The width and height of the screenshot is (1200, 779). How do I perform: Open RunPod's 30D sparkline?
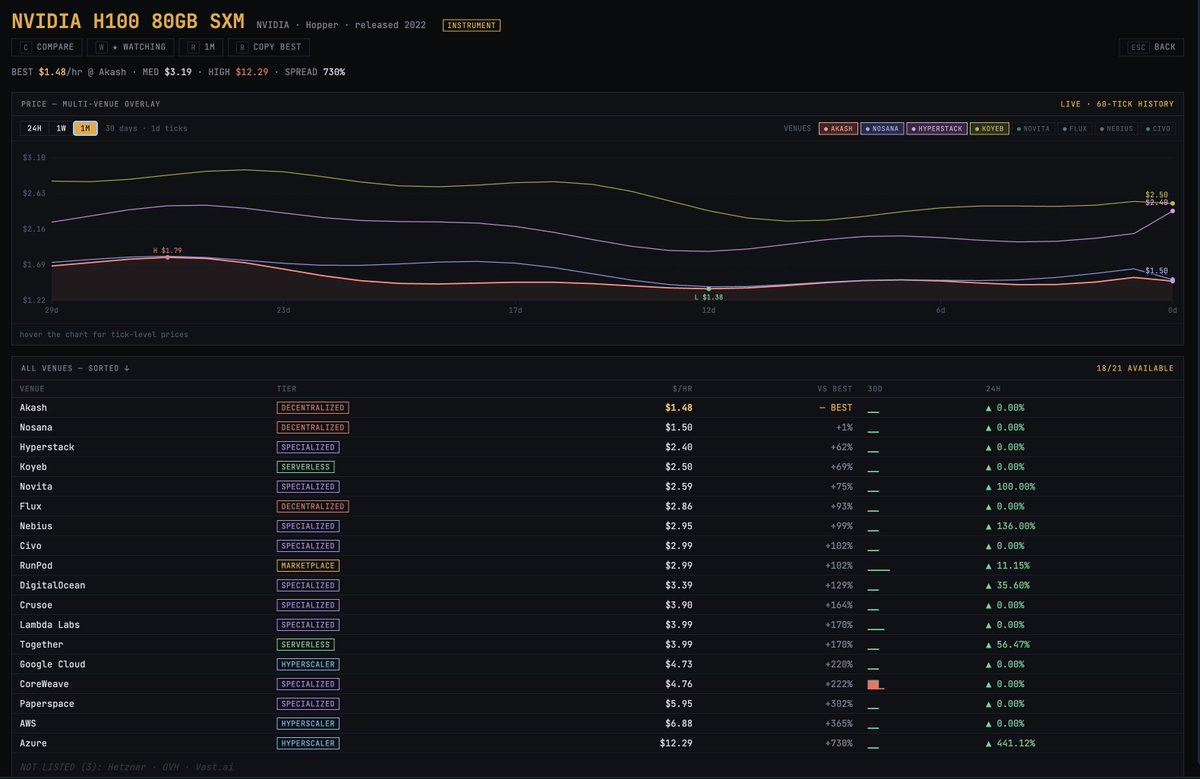[878, 569]
